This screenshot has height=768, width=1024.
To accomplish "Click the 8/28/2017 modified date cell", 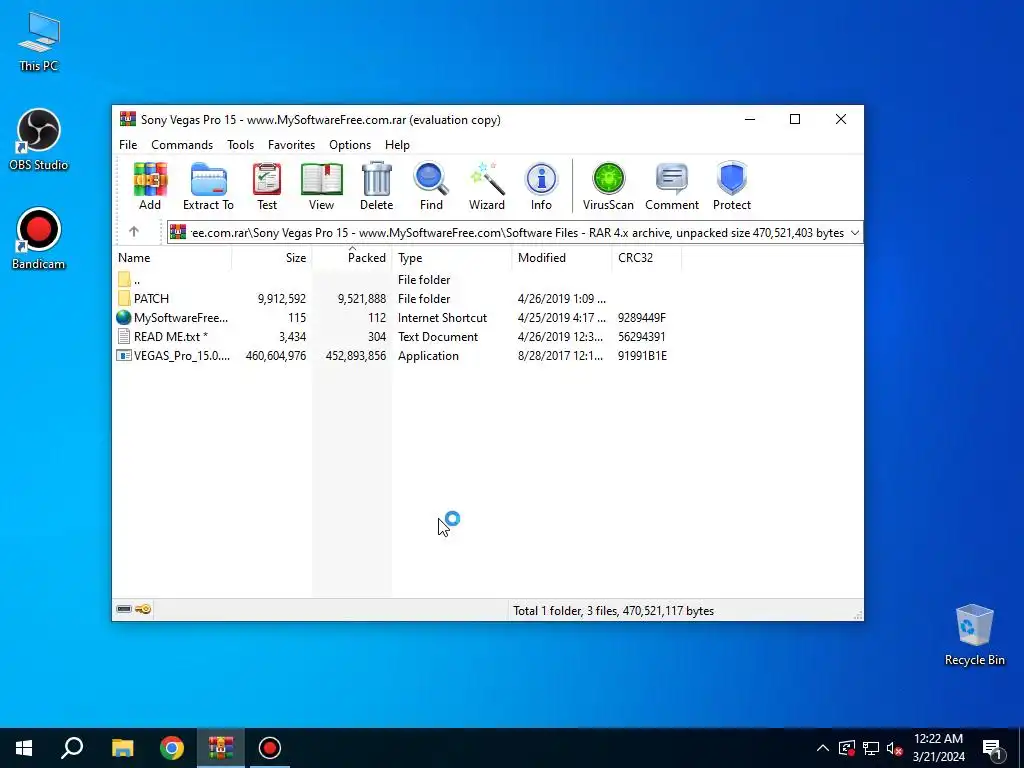I will (561, 356).
